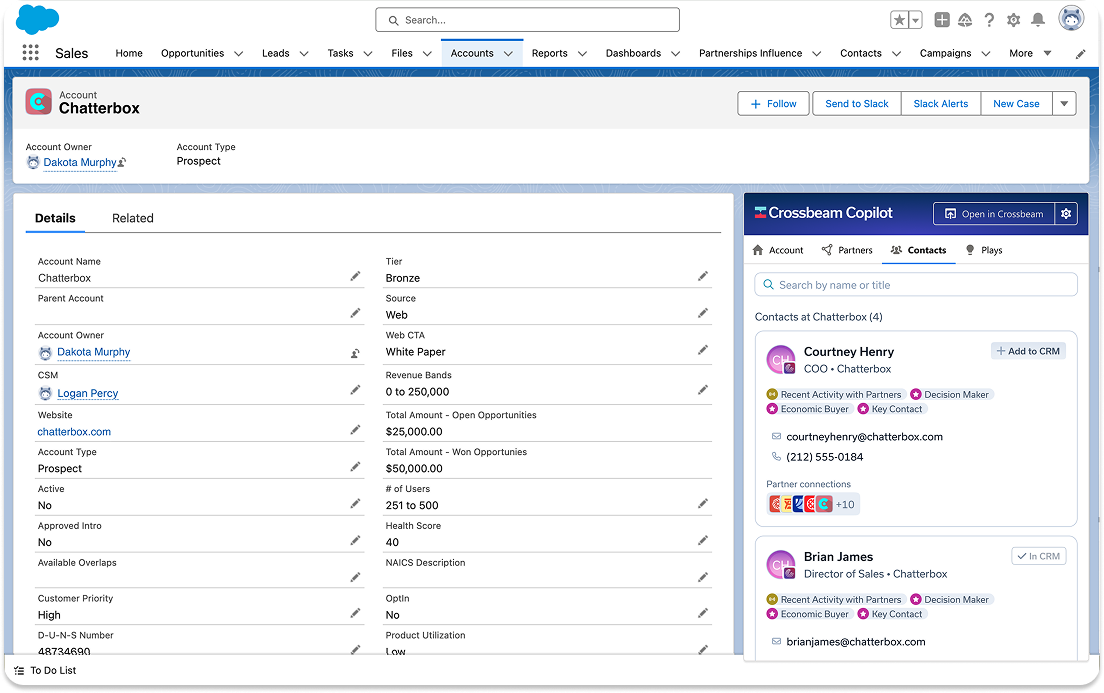Edit the Web CTA field pencil
Image resolution: width=1104 pixels, height=693 pixels.
click(x=703, y=349)
